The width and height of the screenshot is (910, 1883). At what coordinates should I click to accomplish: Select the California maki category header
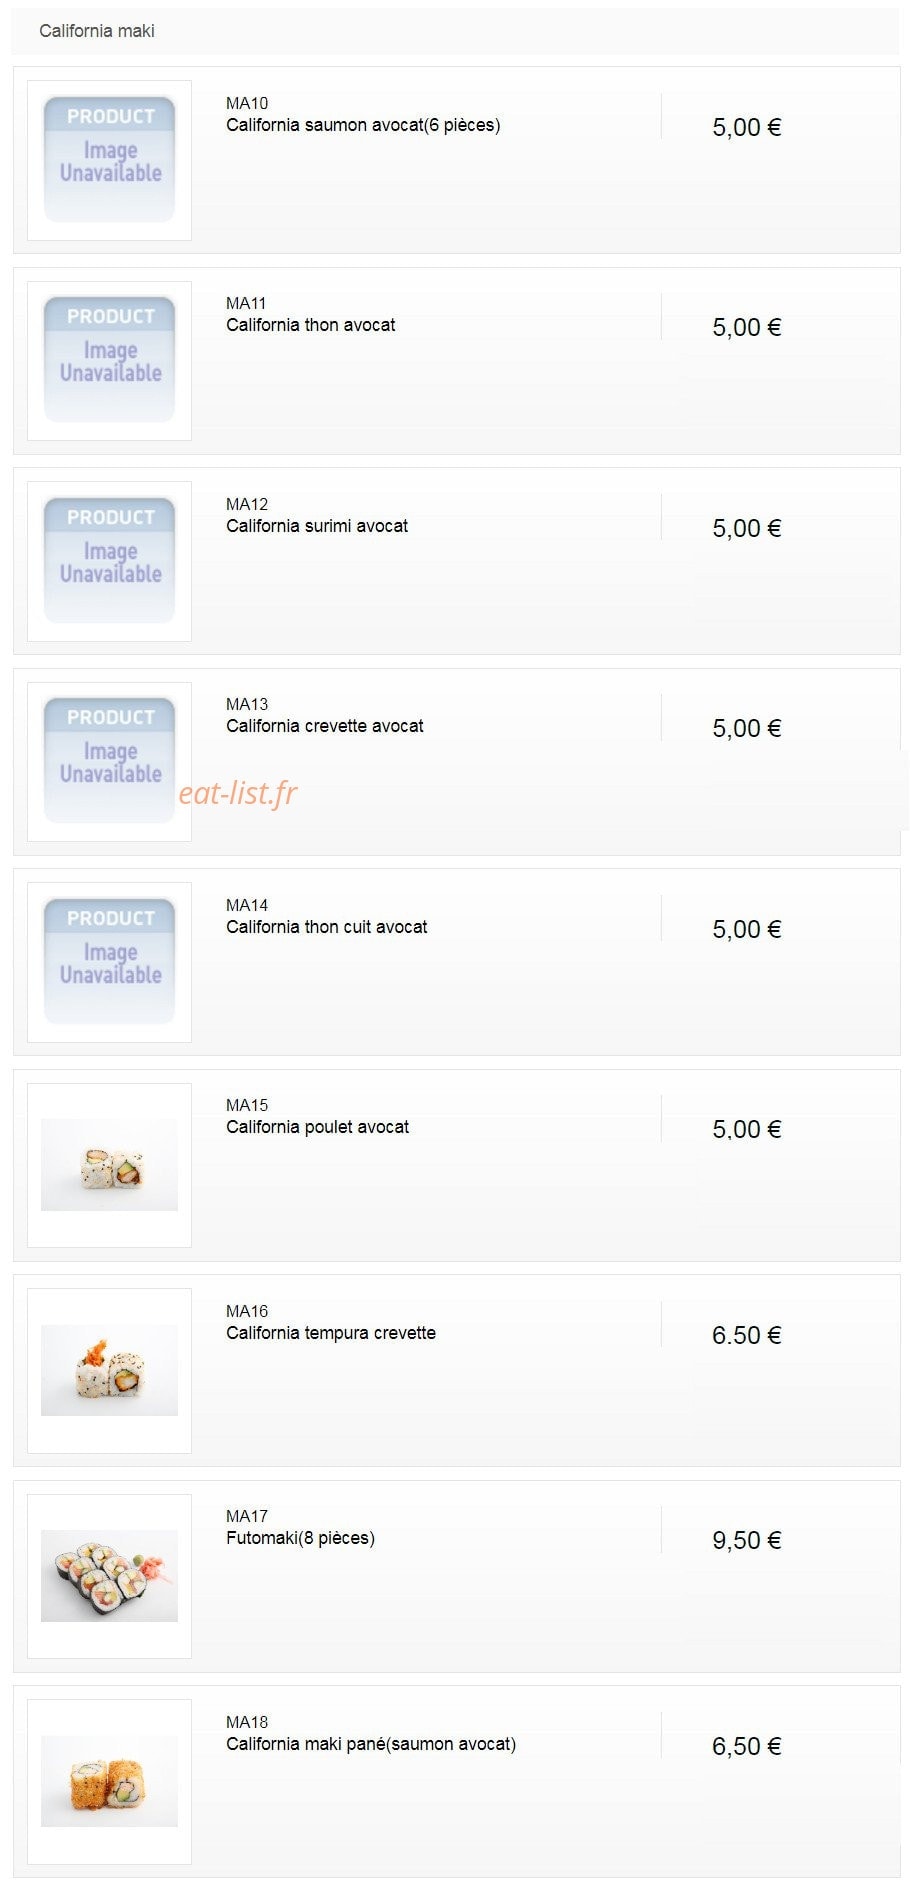click(x=97, y=31)
